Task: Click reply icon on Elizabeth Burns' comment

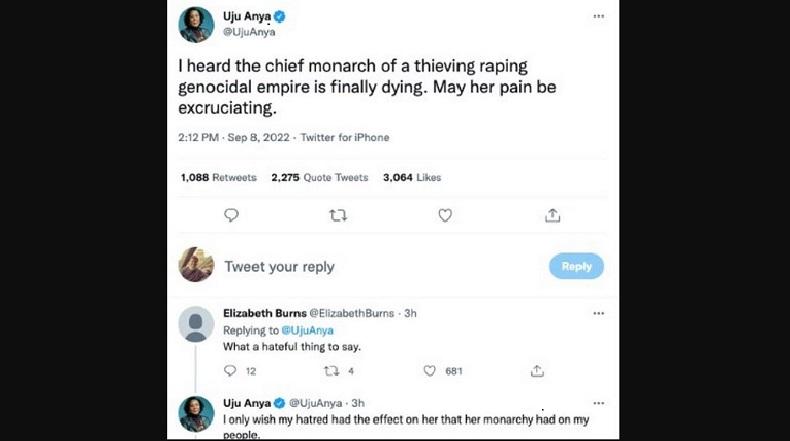Action: [230, 371]
